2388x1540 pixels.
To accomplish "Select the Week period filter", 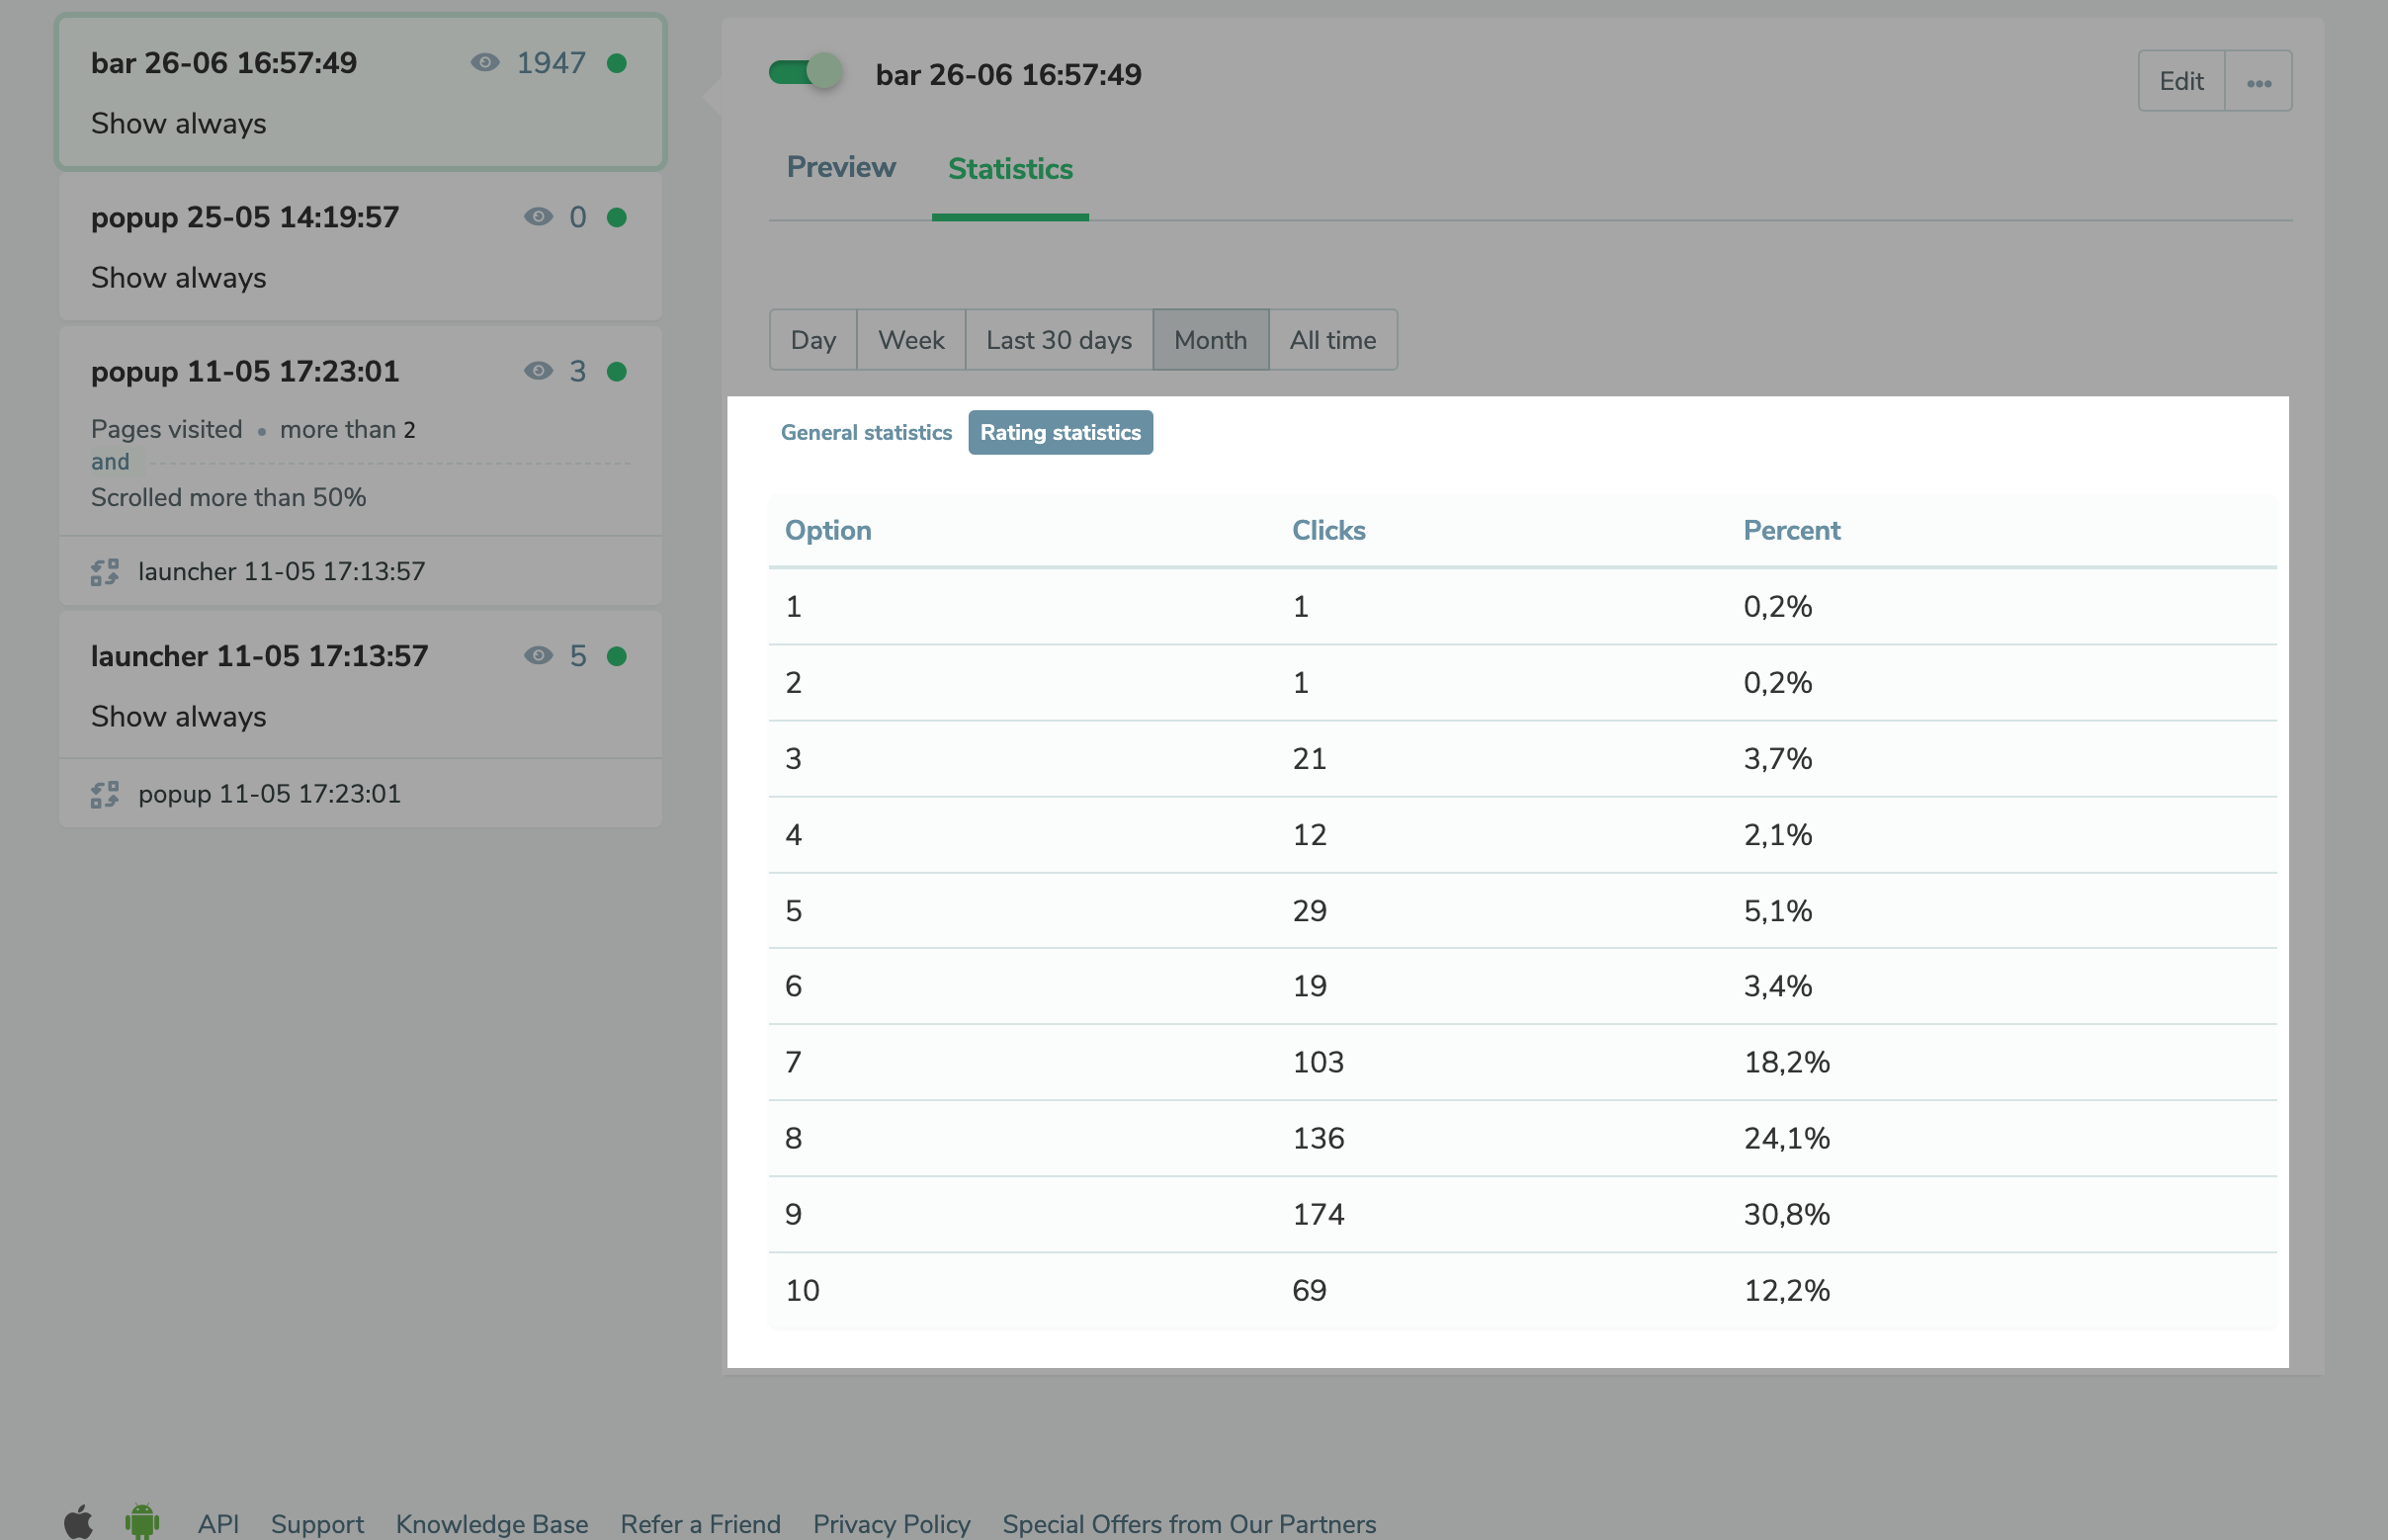I will click(911, 340).
